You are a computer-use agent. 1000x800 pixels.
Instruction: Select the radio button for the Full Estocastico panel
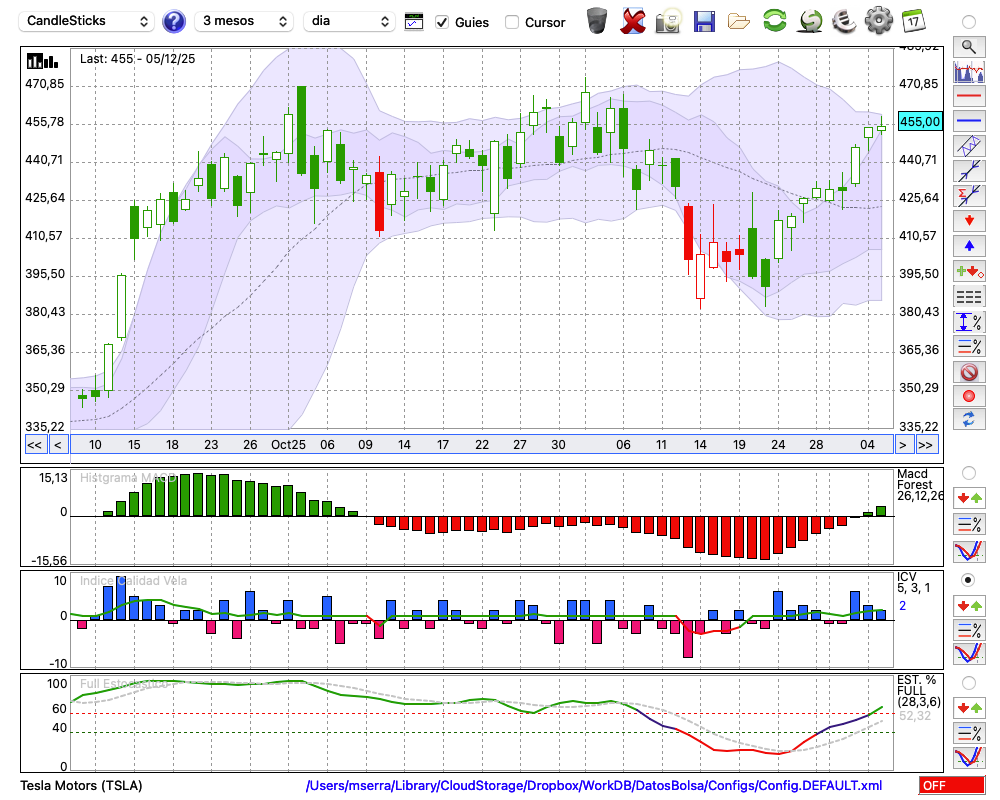[x=968, y=683]
